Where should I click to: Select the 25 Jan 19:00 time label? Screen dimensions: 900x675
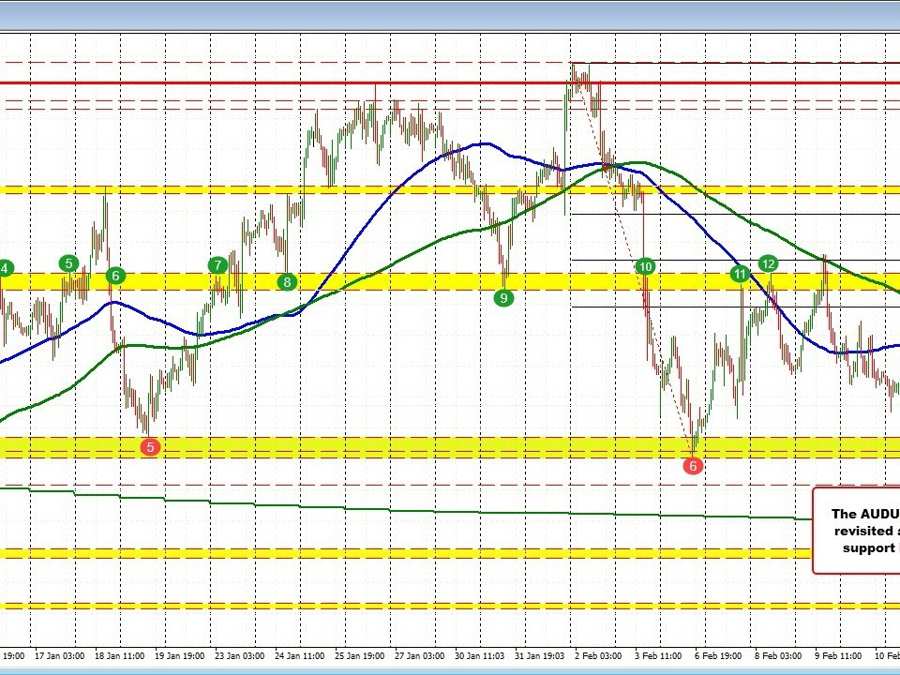pyautogui.click(x=364, y=656)
